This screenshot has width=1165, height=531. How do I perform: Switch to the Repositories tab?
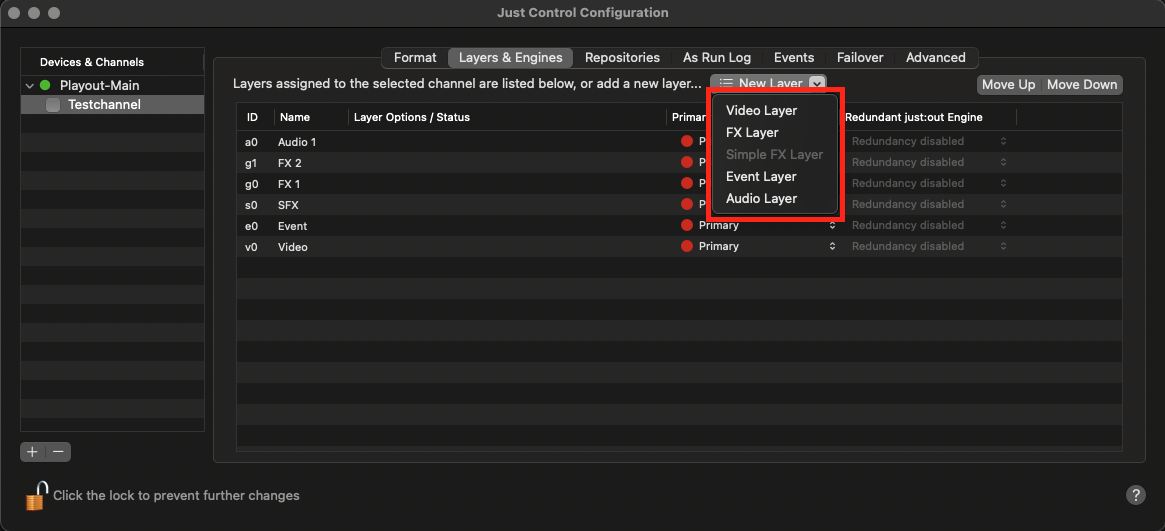click(622, 57)
